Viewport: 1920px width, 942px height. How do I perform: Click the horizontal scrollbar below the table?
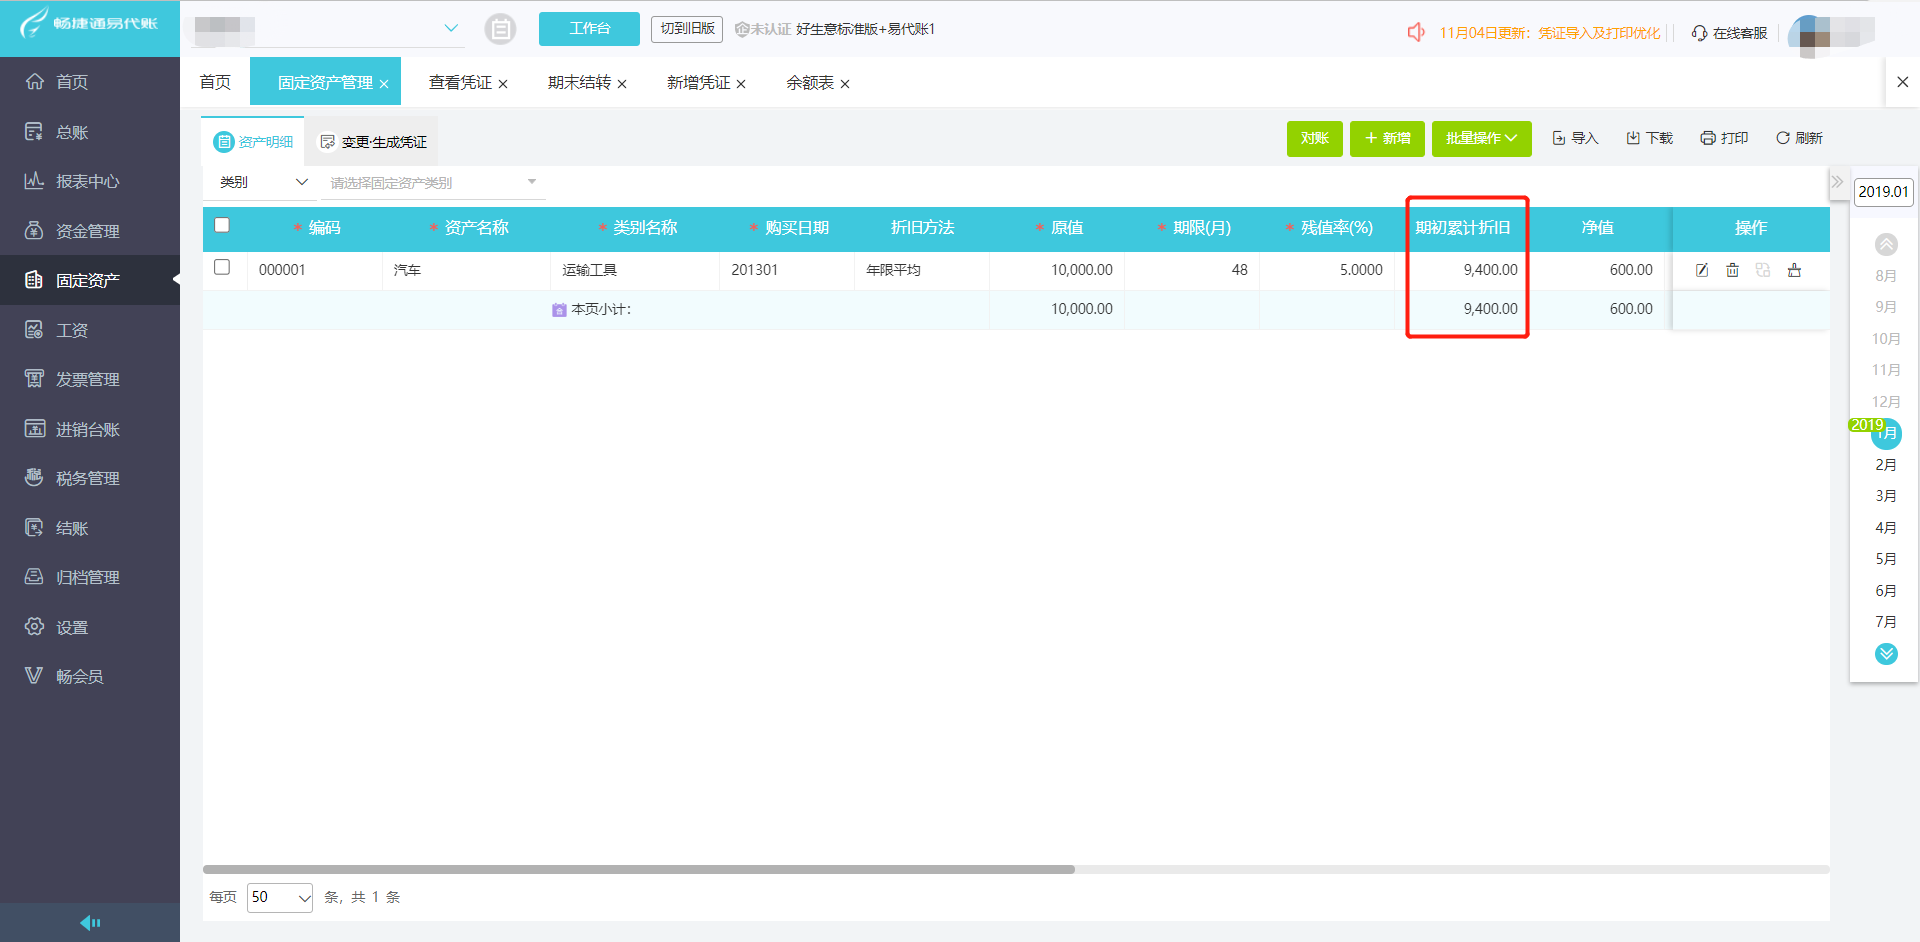point(638,869)
